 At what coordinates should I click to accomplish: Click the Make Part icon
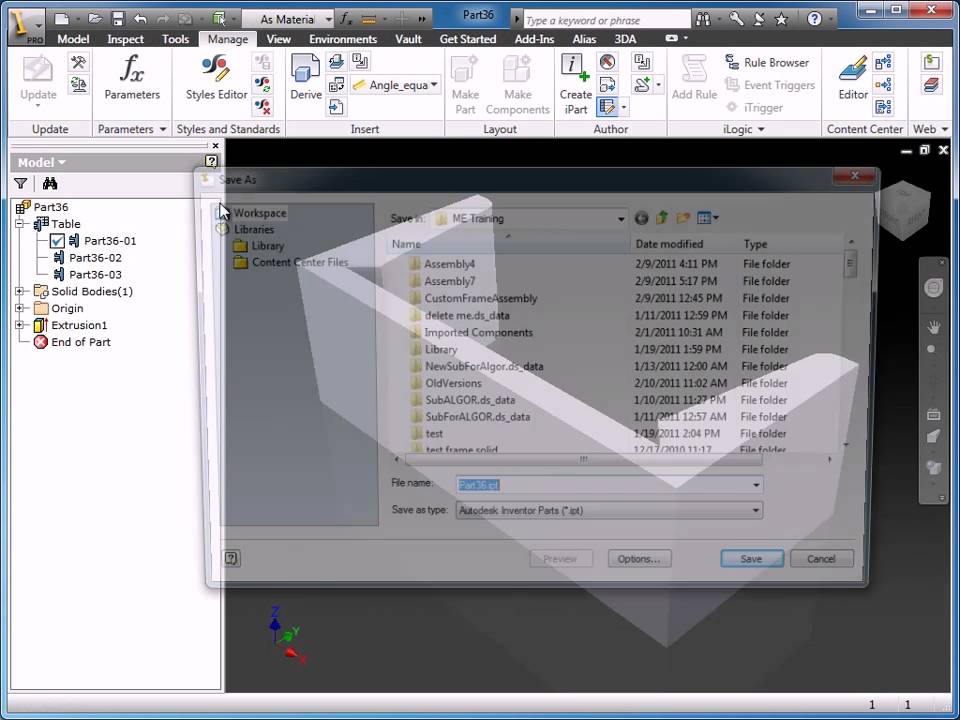click(465, 84)
